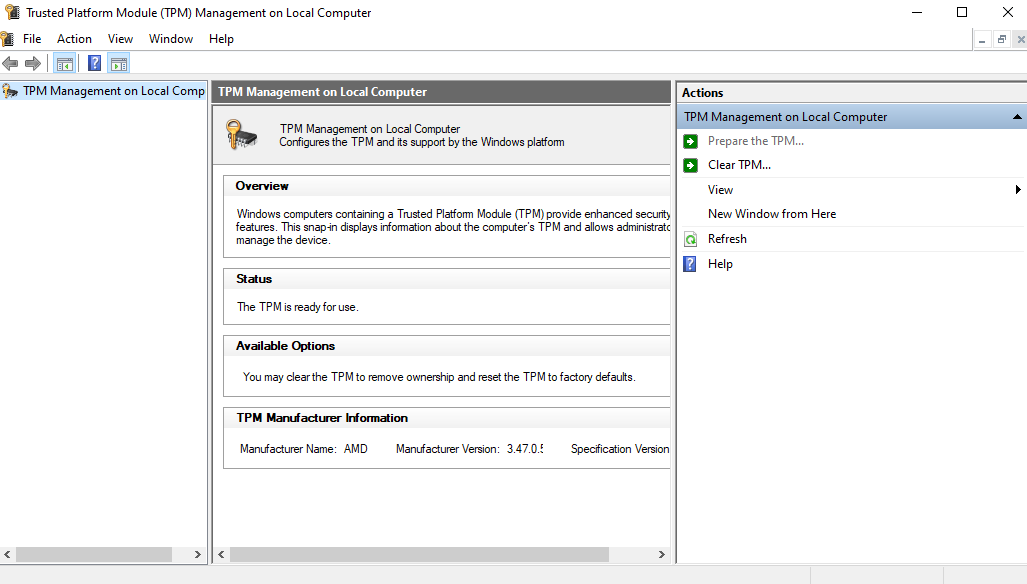Minimize the inner MDI child window
Screen dimensions: 1027x584
982,40
